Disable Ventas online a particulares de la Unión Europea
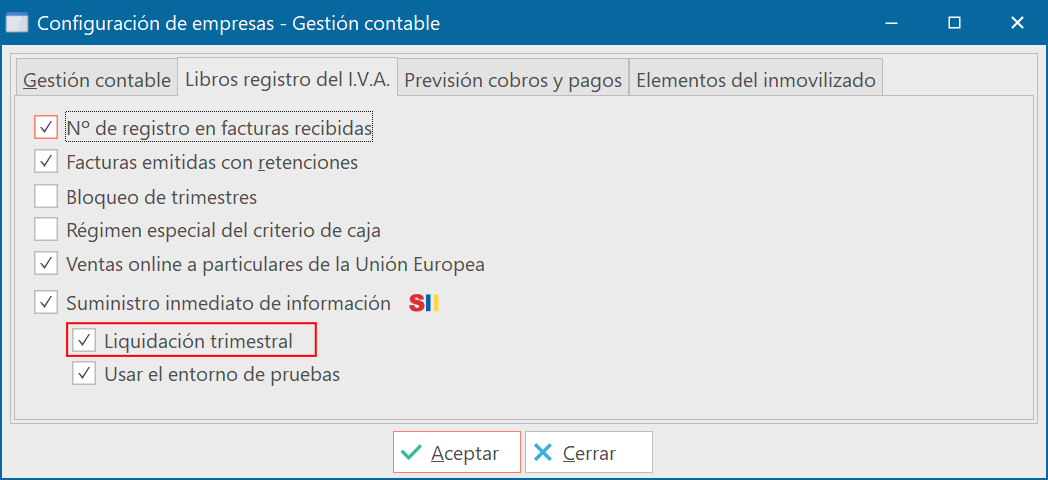The height and width of the screenshot is (480, 1048). coord(46,265)
